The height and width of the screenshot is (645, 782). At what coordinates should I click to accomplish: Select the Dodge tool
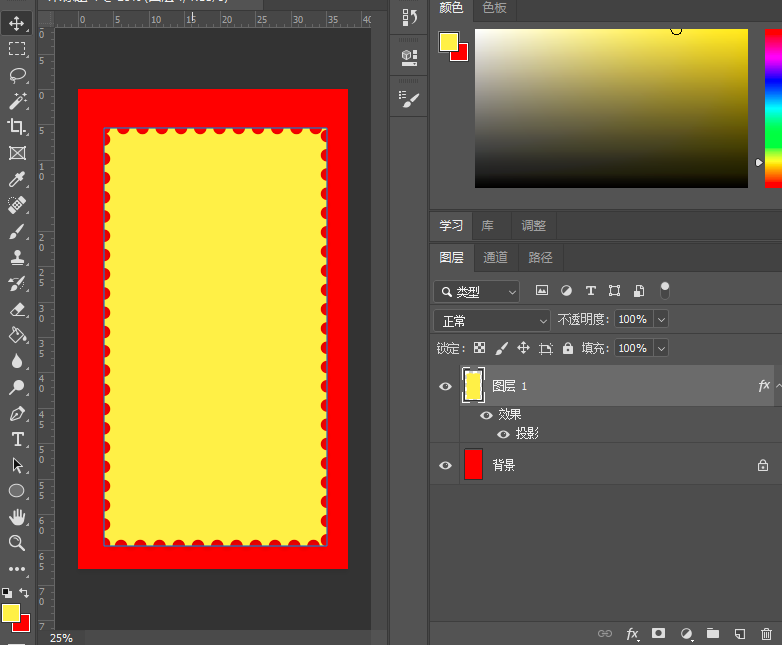17,387
